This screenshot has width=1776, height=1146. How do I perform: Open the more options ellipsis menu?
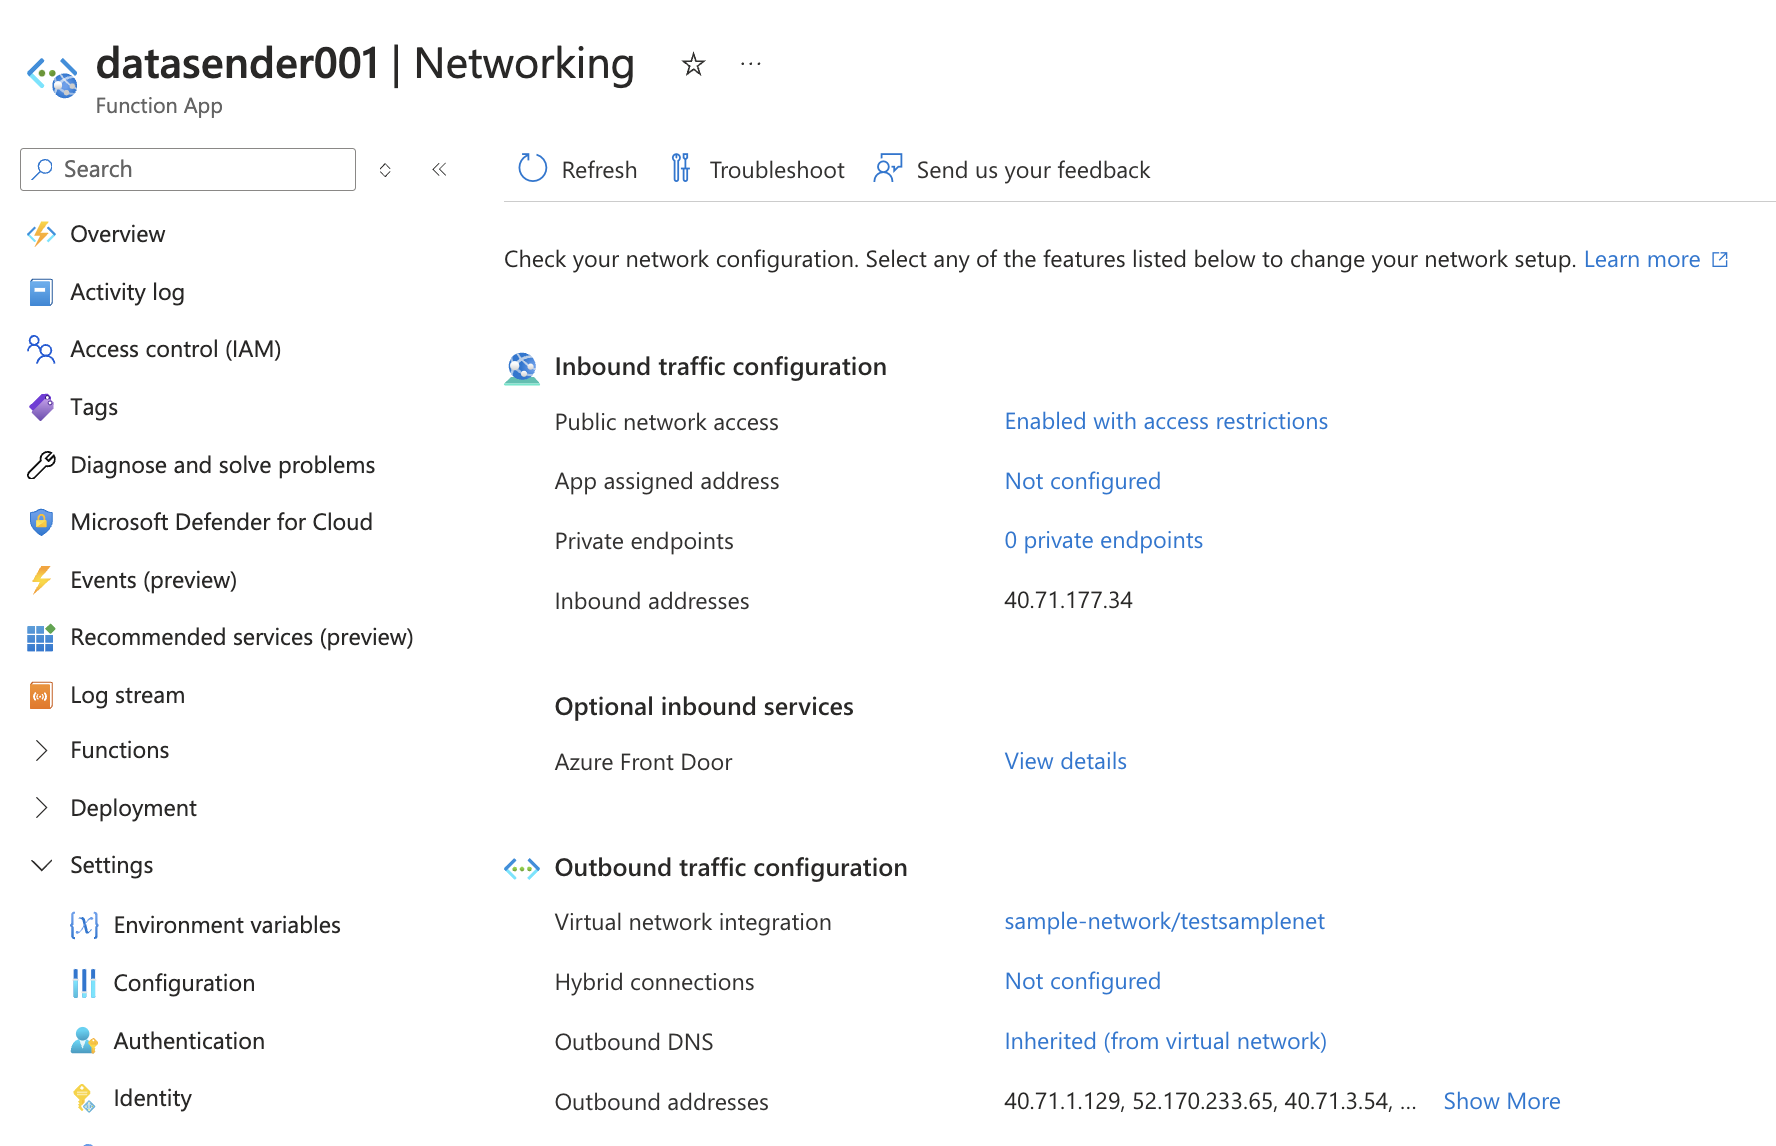(751, 65)
